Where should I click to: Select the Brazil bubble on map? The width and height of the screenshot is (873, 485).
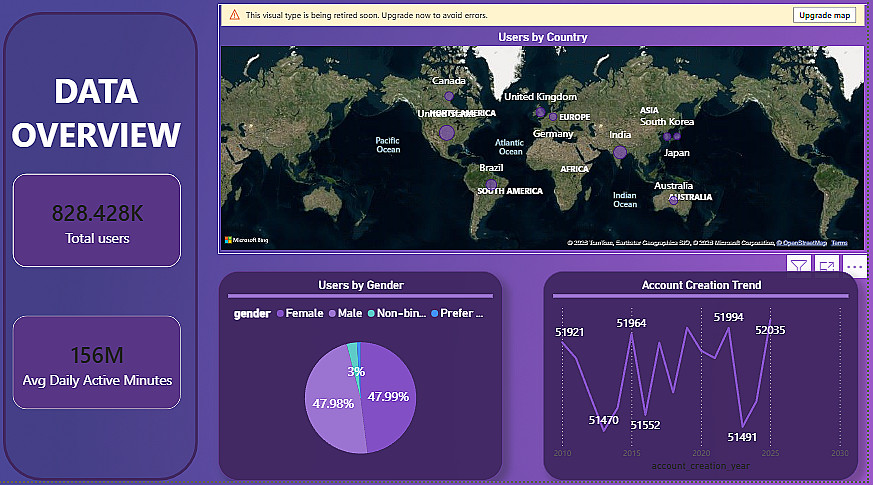pos(491,184)
